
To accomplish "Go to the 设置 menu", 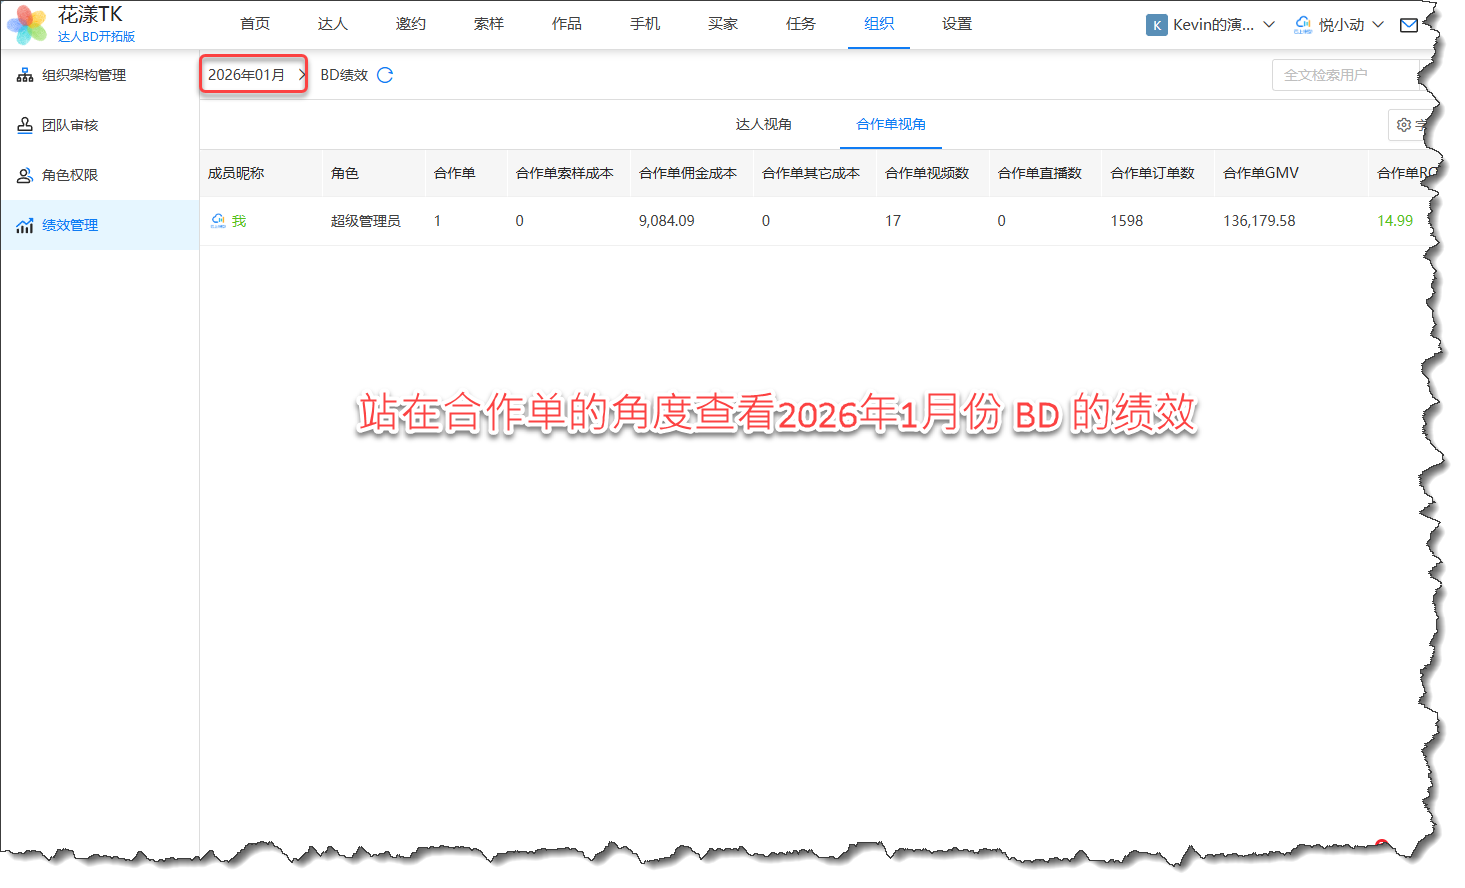I will tap(956, 24).
